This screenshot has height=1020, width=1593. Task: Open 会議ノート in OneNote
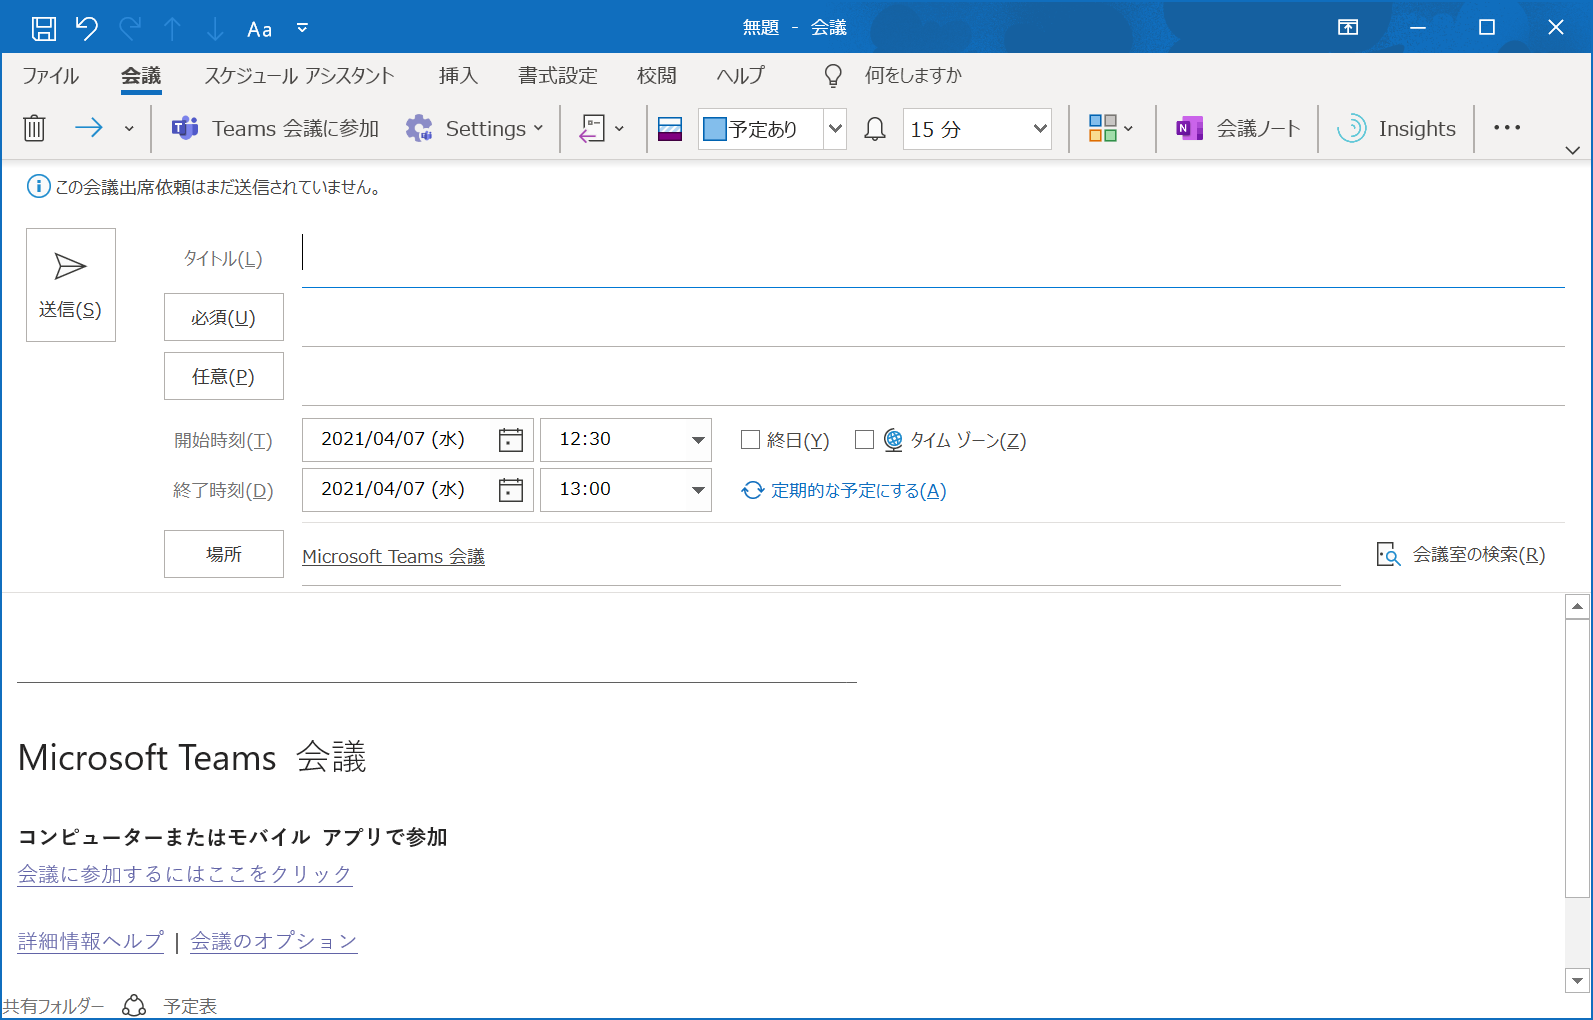1238,128
